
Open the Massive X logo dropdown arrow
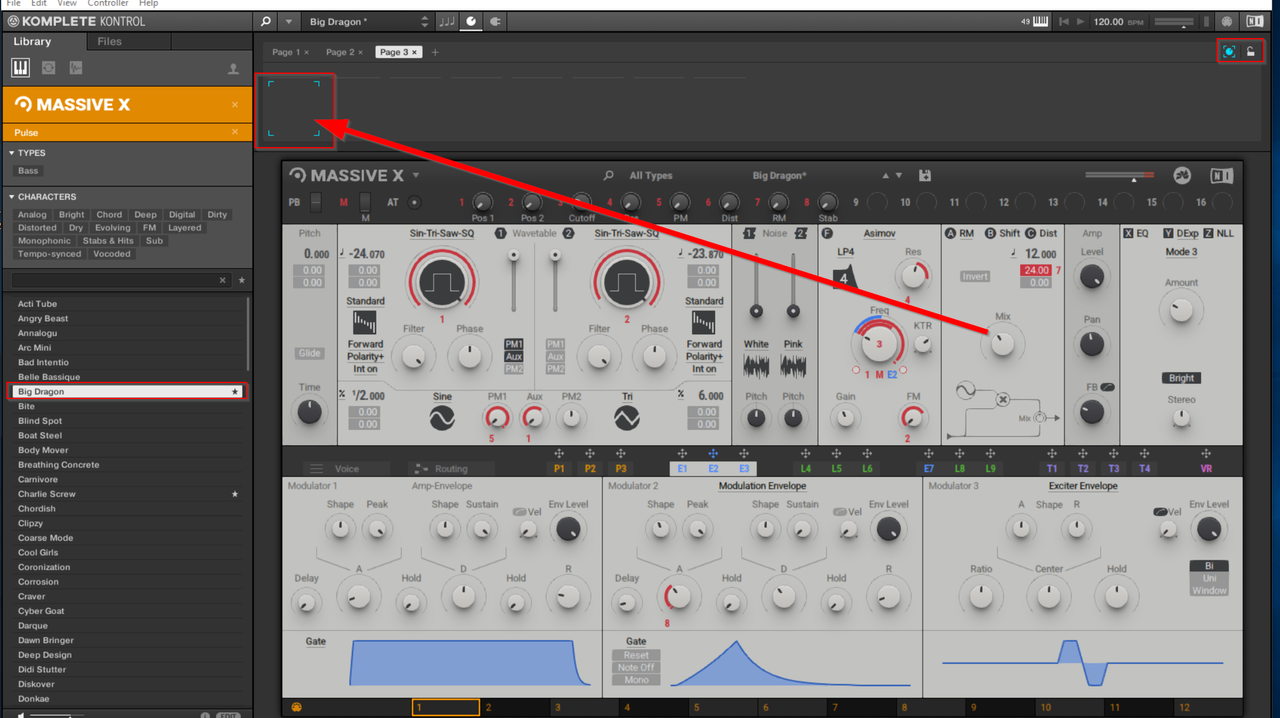[416, 176]
